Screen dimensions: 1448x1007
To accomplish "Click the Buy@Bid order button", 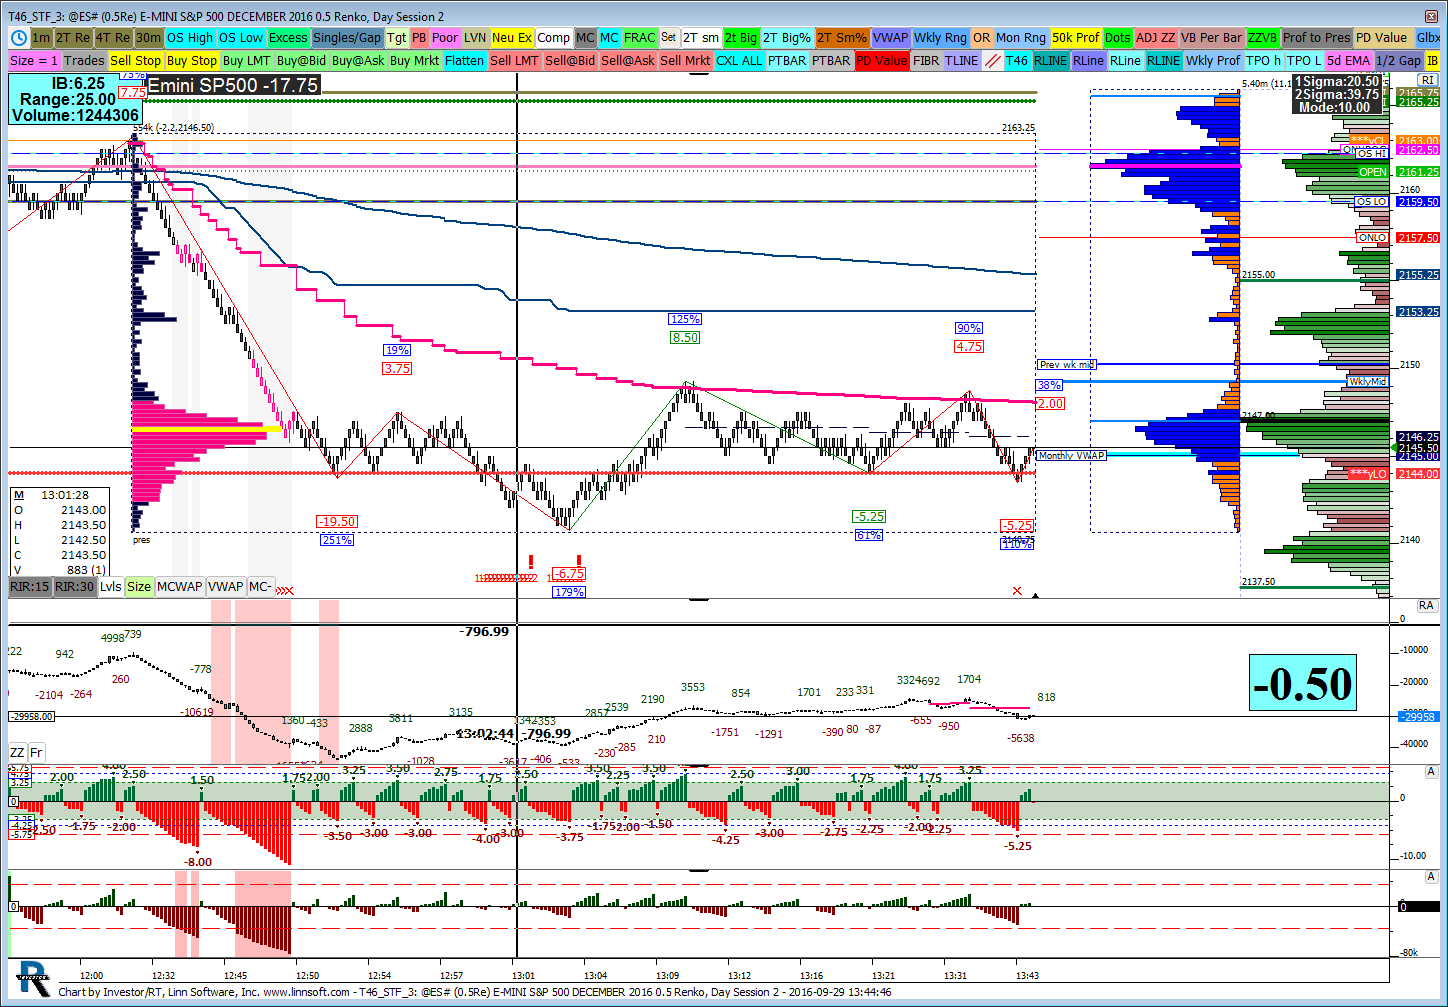I will click(302, 61).
